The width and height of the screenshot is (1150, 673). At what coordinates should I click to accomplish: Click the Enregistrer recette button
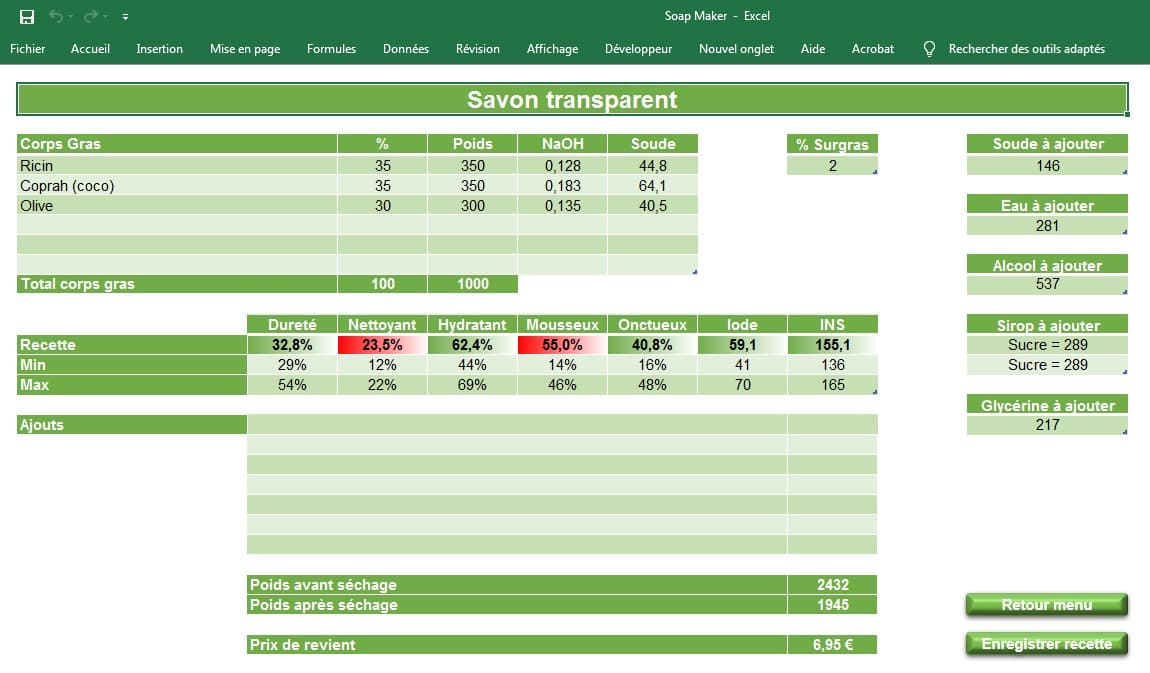coord(1046,644)
